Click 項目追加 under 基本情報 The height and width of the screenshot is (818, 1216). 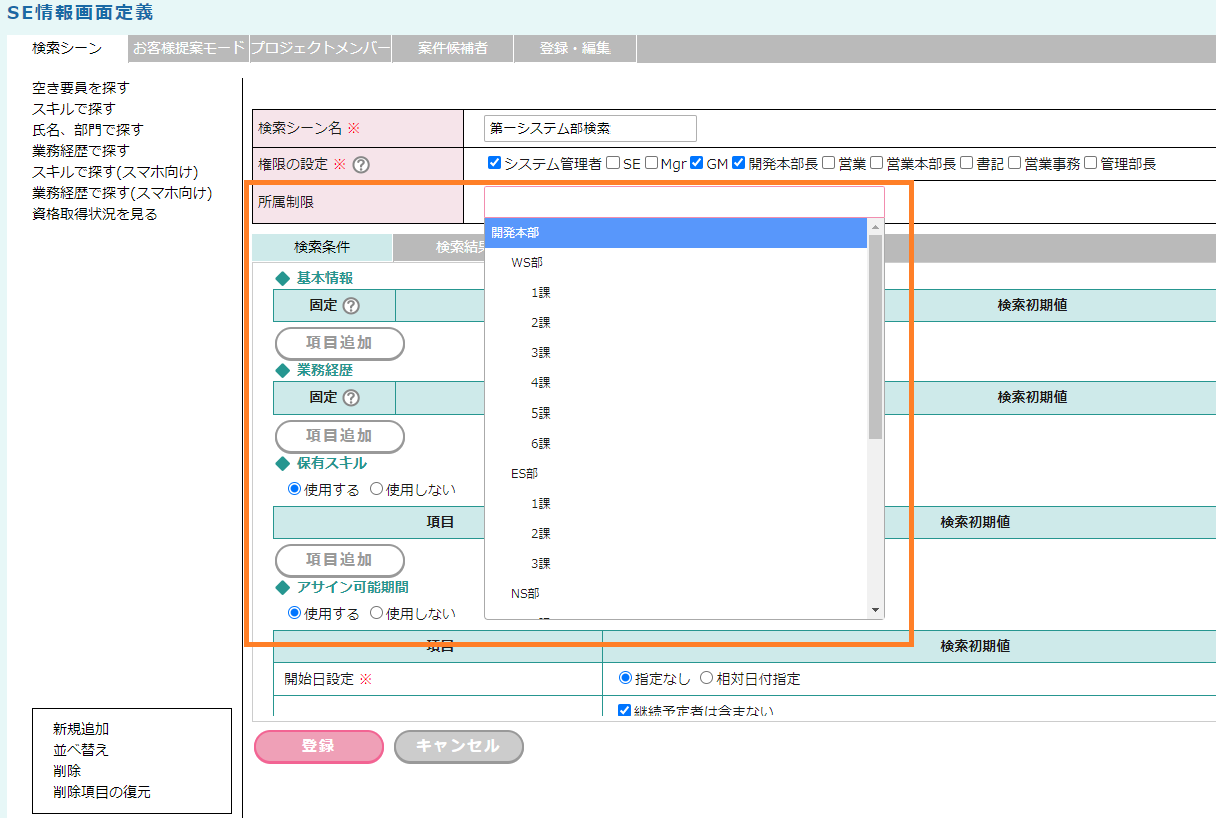340,343
